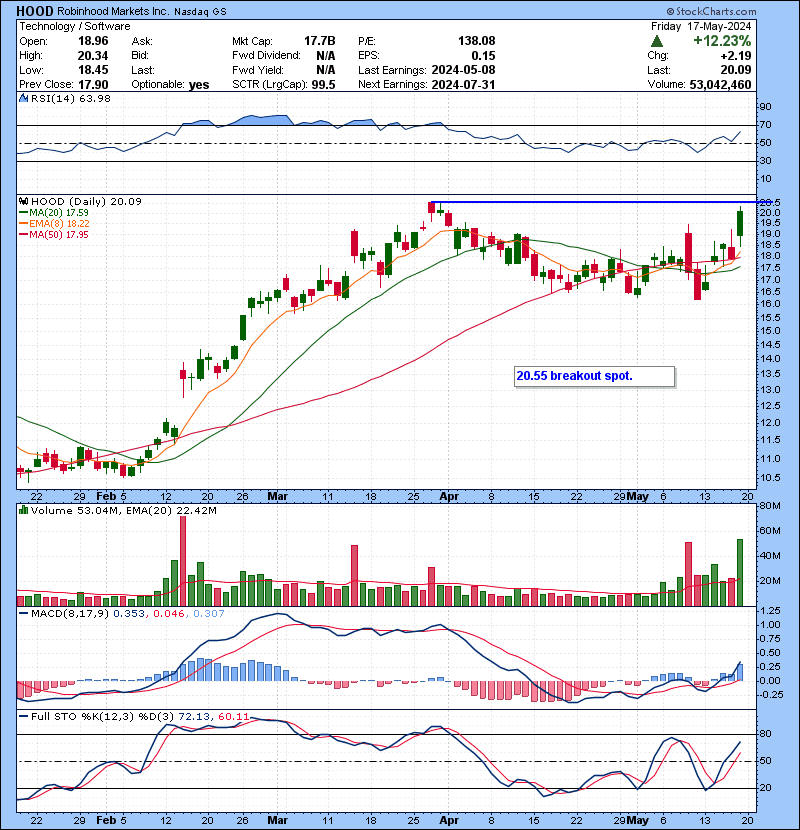
Task: Click the MA(20) green legend line marker
Action: (23, 213)
